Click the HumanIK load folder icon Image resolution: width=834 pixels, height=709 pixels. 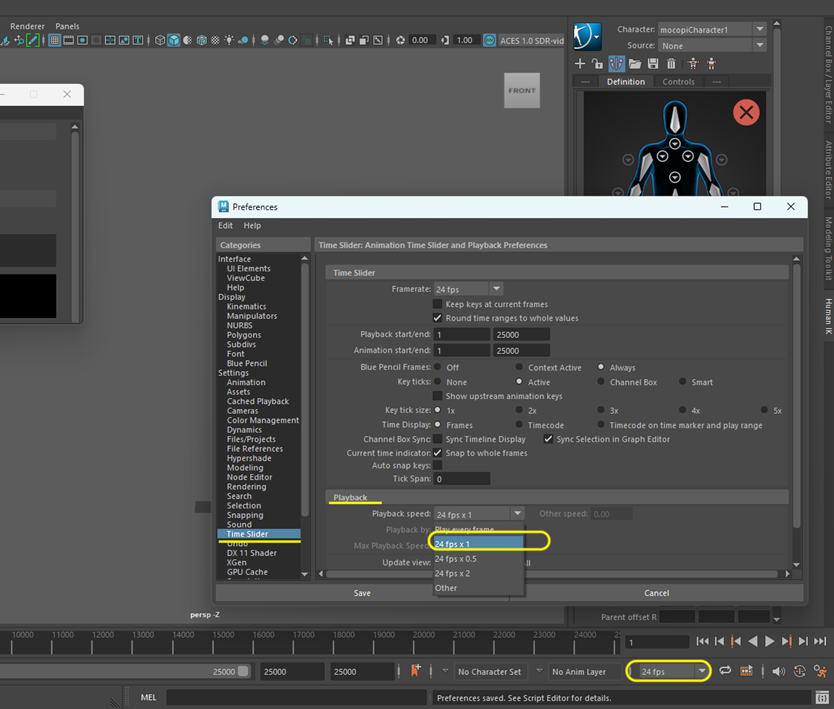click(x=635, y=64)
